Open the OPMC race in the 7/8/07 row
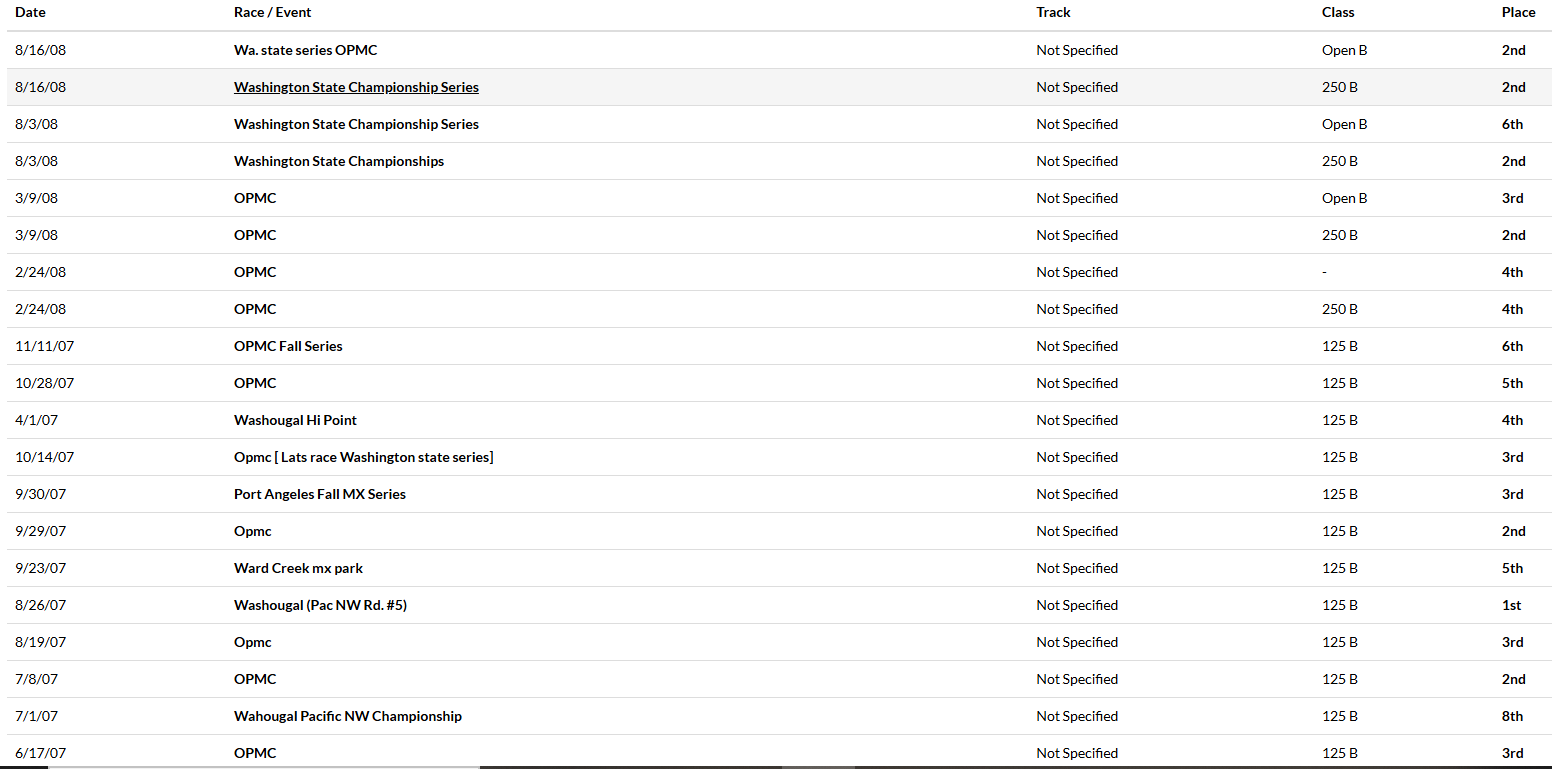 (x=255, y=679)
